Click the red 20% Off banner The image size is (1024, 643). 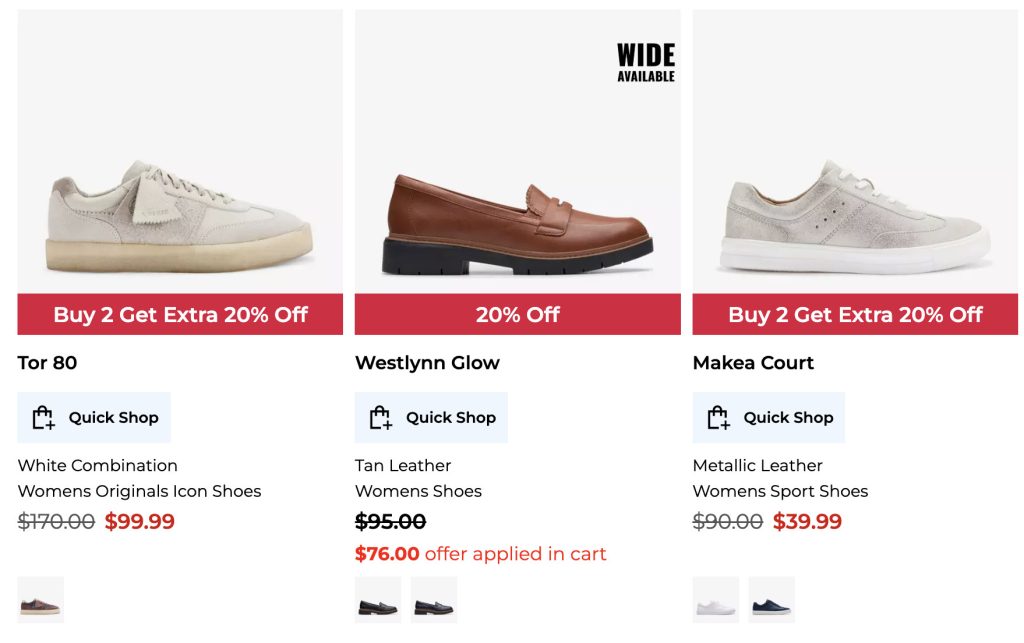click(x=517, y=315)
